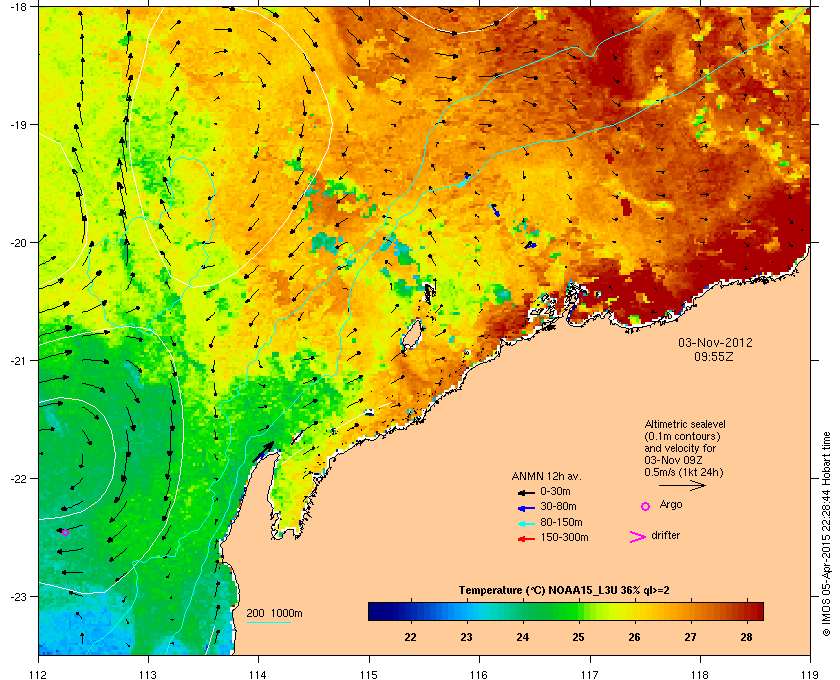
Task: Click the longitude axis label 112
Action: pyautogui.click(x=38, y=674)
